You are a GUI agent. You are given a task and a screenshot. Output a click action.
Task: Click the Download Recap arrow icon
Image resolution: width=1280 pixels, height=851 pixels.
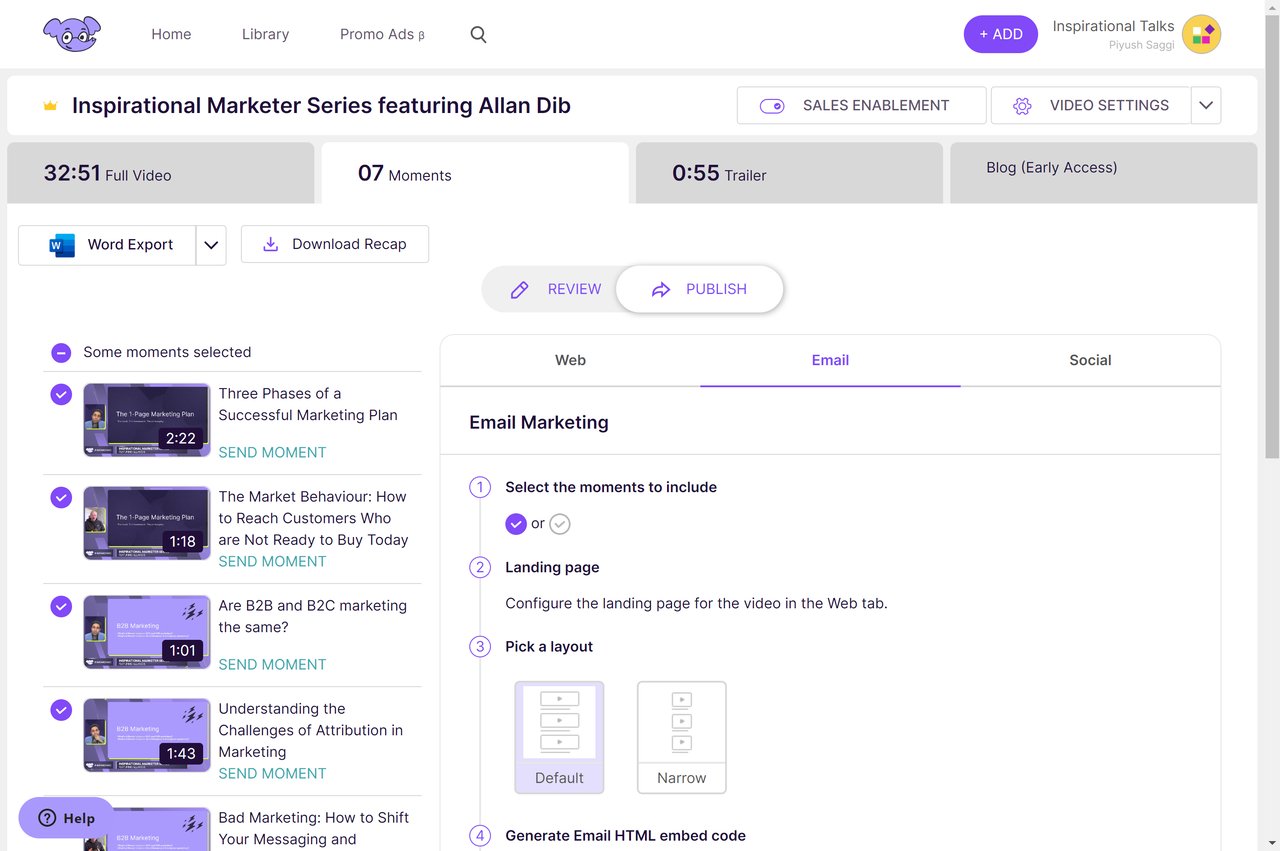coord(270,244)
